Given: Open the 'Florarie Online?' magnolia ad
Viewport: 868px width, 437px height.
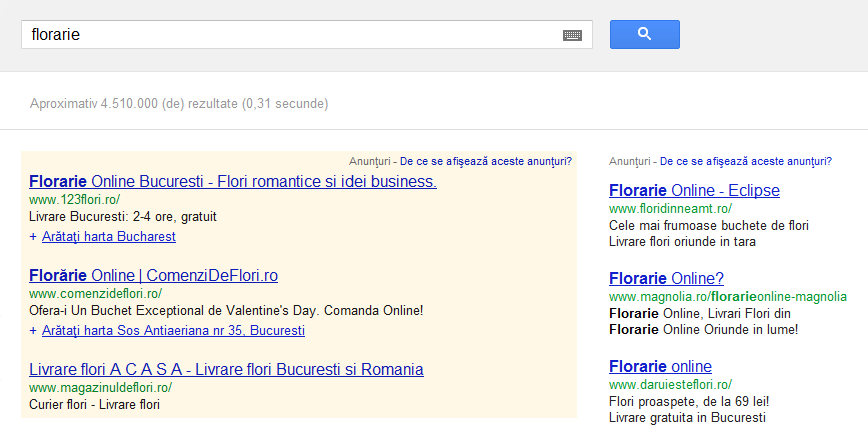Looking at the screenshot, I should tap(666, 279).
